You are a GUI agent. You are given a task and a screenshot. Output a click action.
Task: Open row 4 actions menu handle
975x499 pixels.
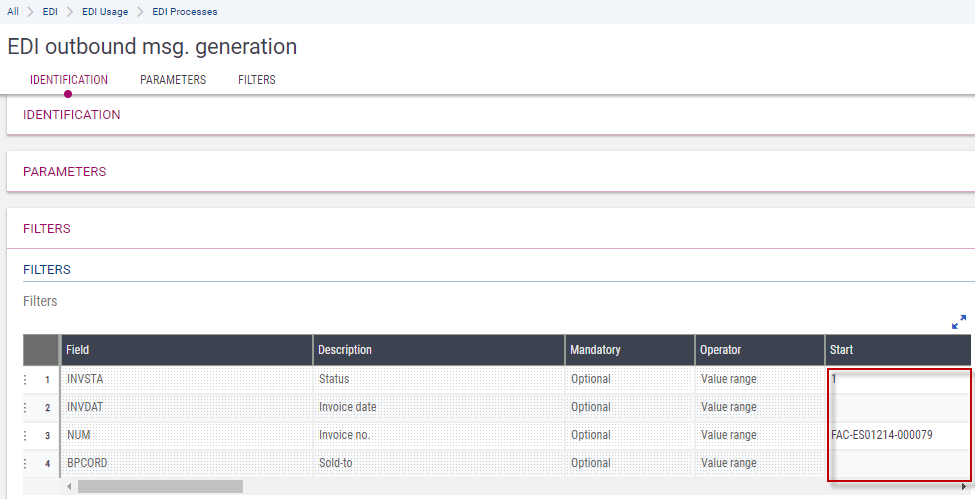25,464
